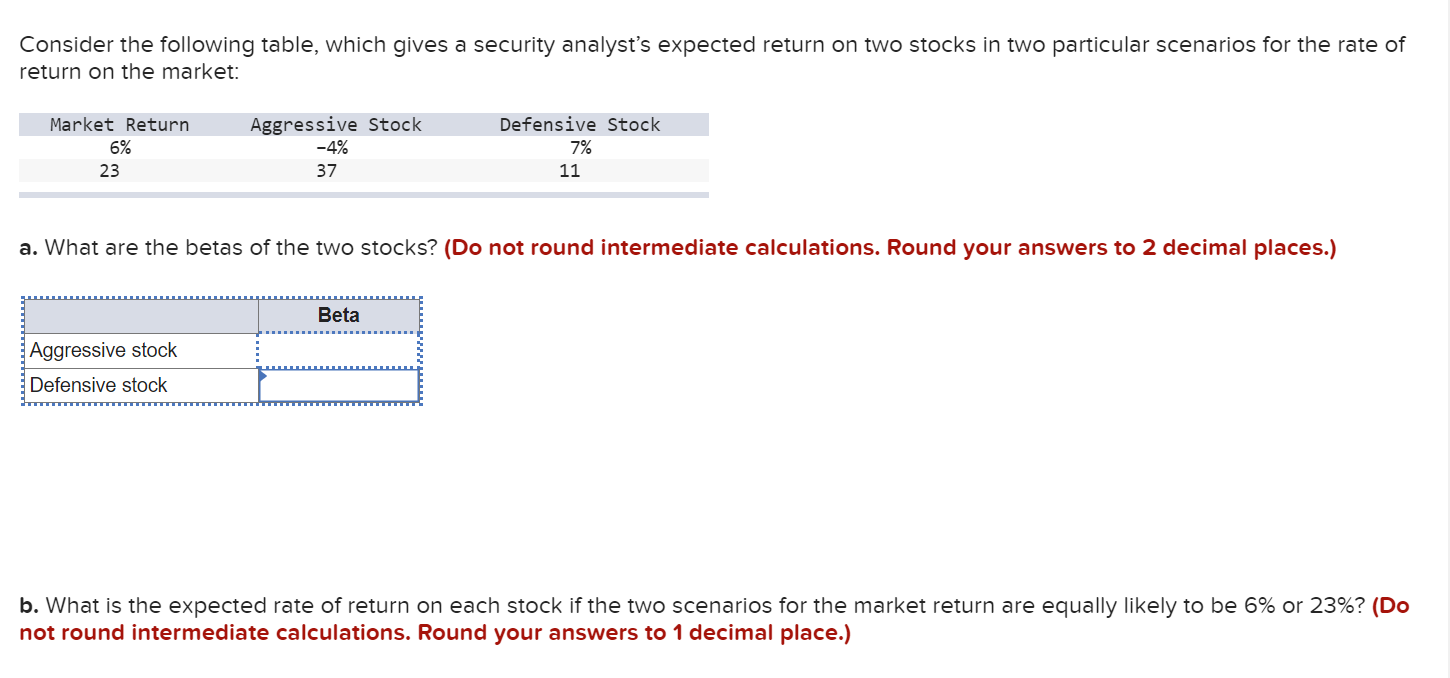Screen dimensions: 1450x678
Task: Click the bold part a question label
Action: (x=28, y=247)
